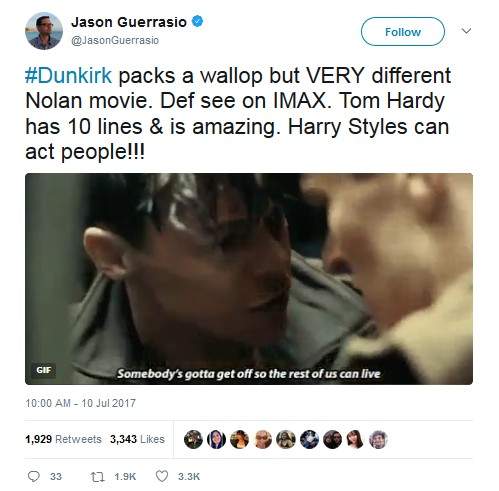The height and width of the screenshot is (491, 499).
Task: Open the fifth liker avatar in the row
Action: coord(286,439)
